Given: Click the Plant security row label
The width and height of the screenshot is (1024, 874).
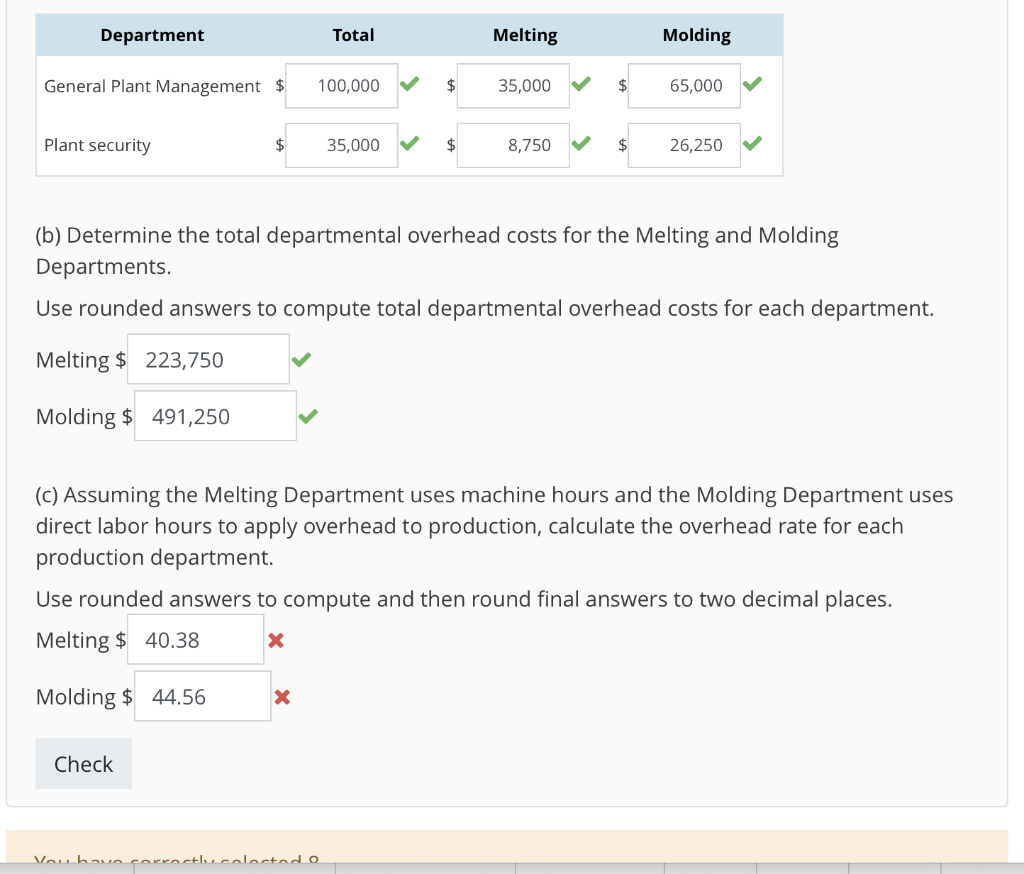Looking at the screenshot, I should pos(97,144).
